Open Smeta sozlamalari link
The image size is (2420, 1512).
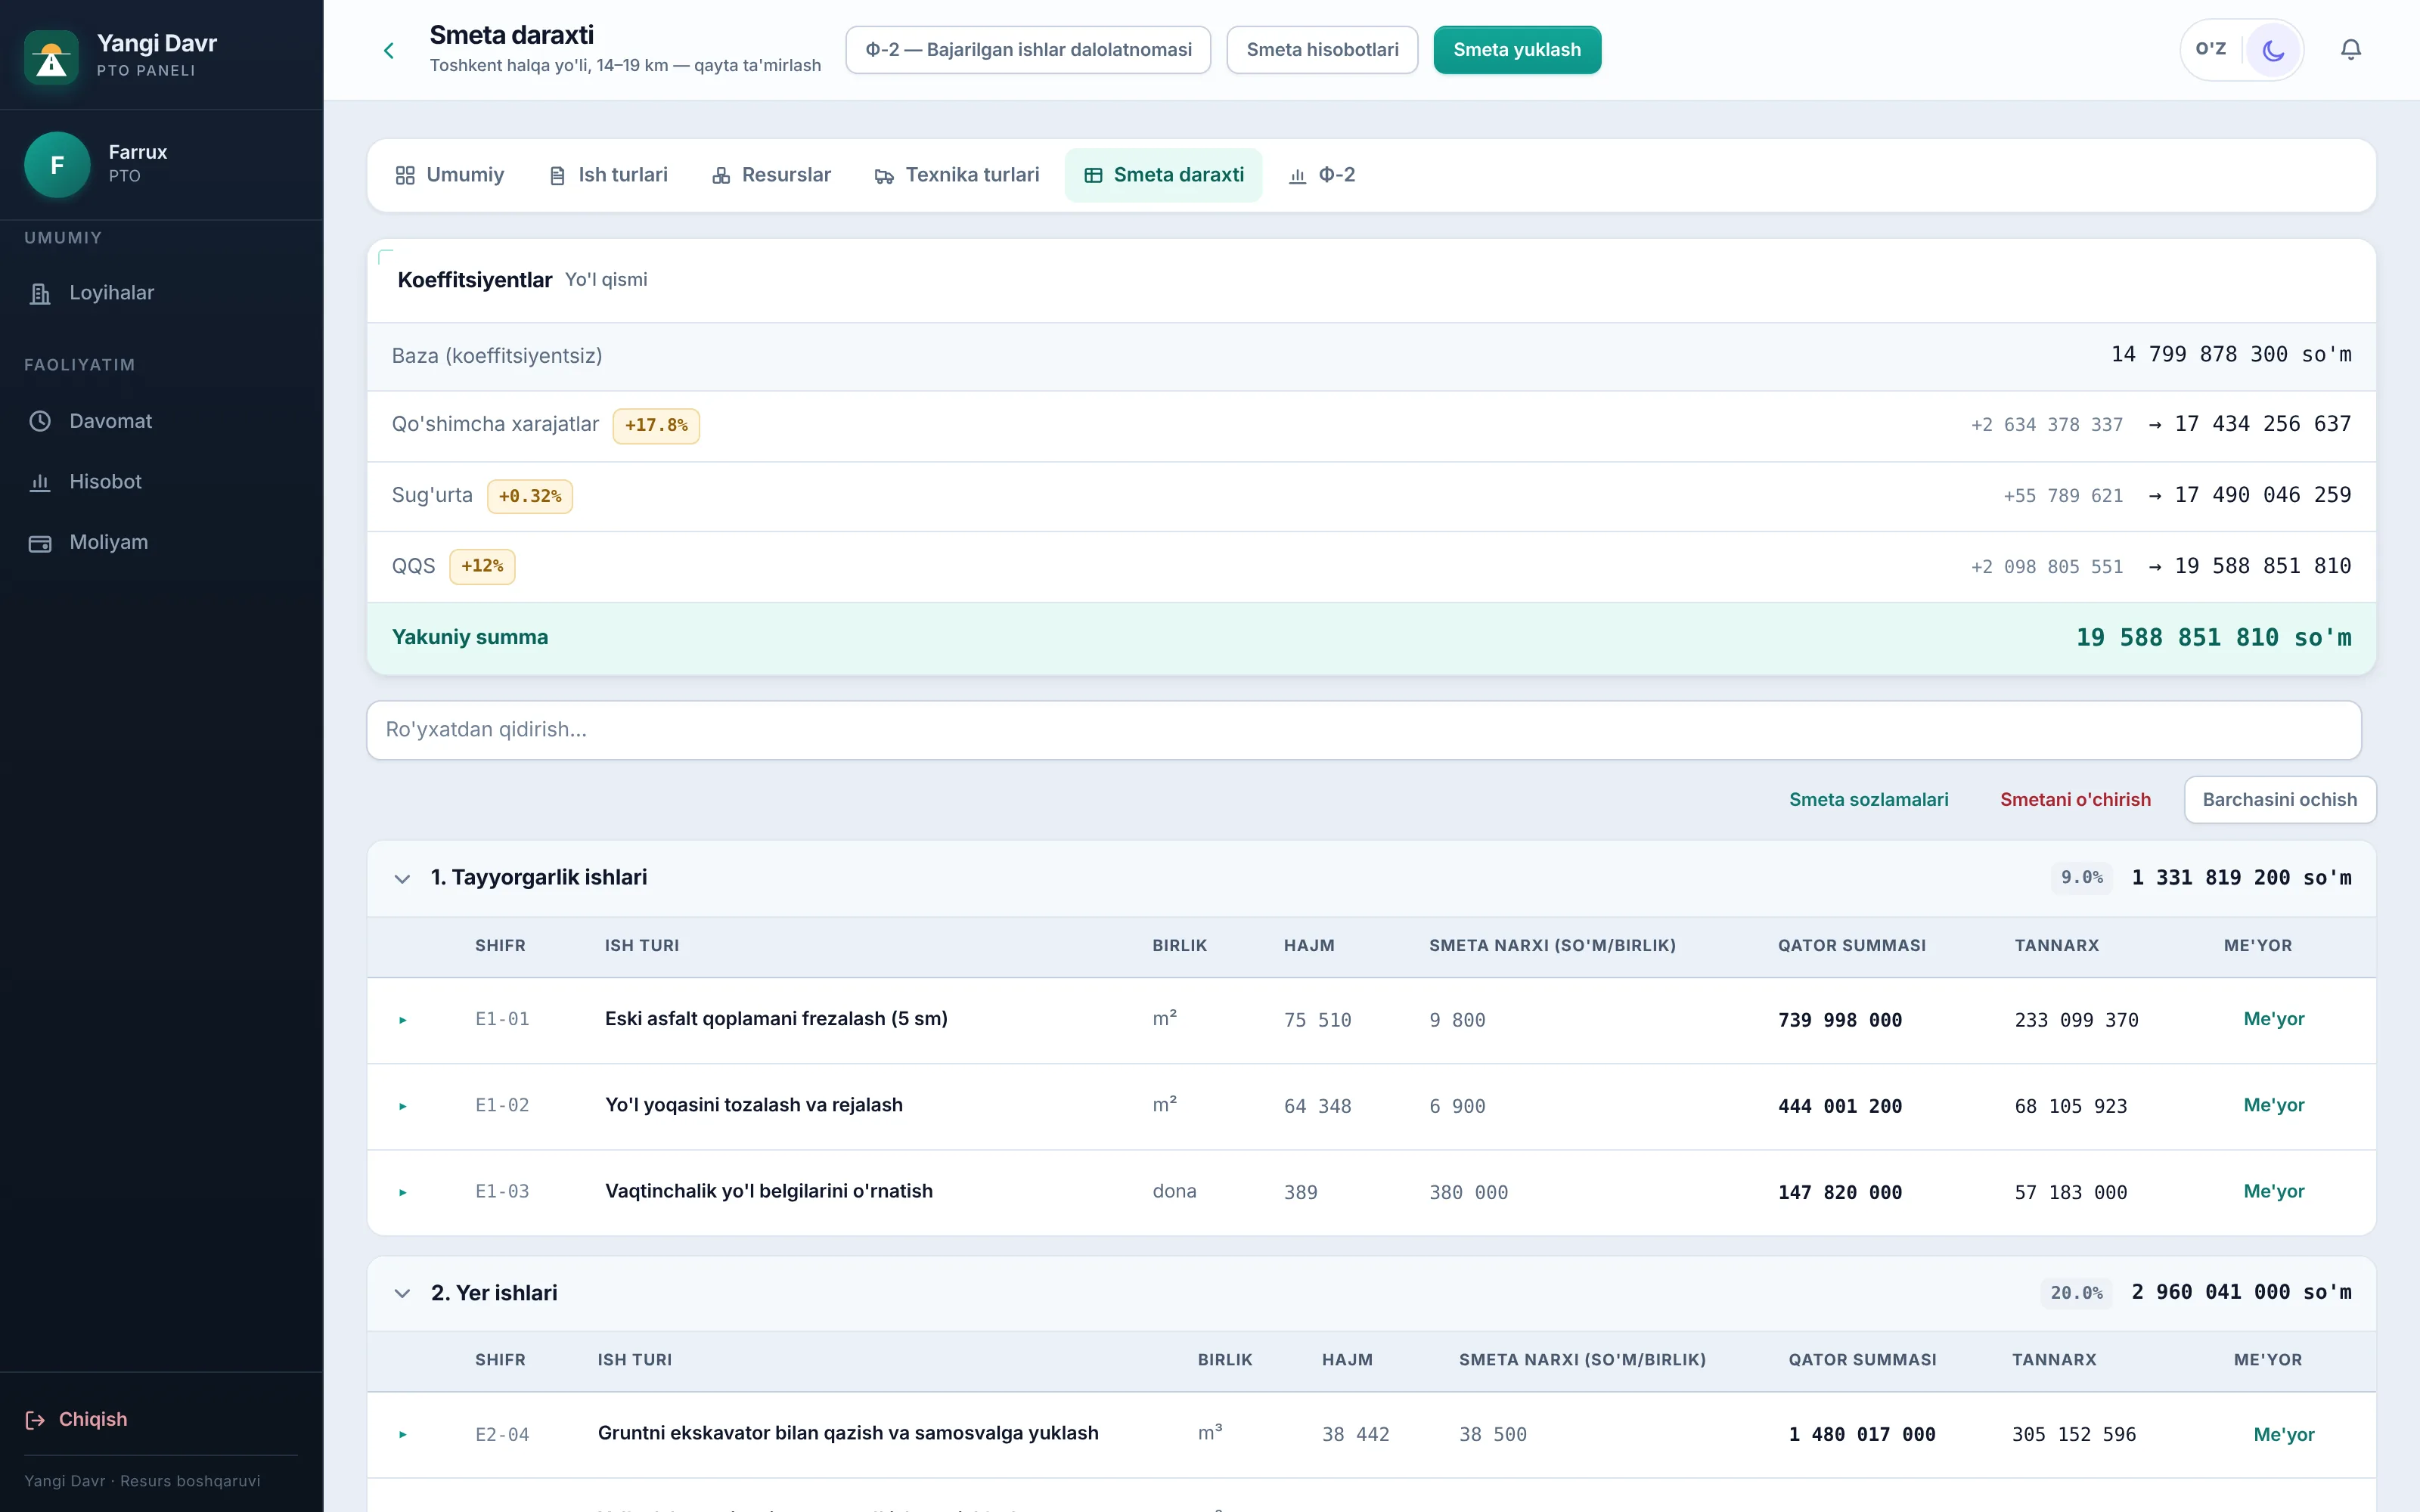point(1868,800)
